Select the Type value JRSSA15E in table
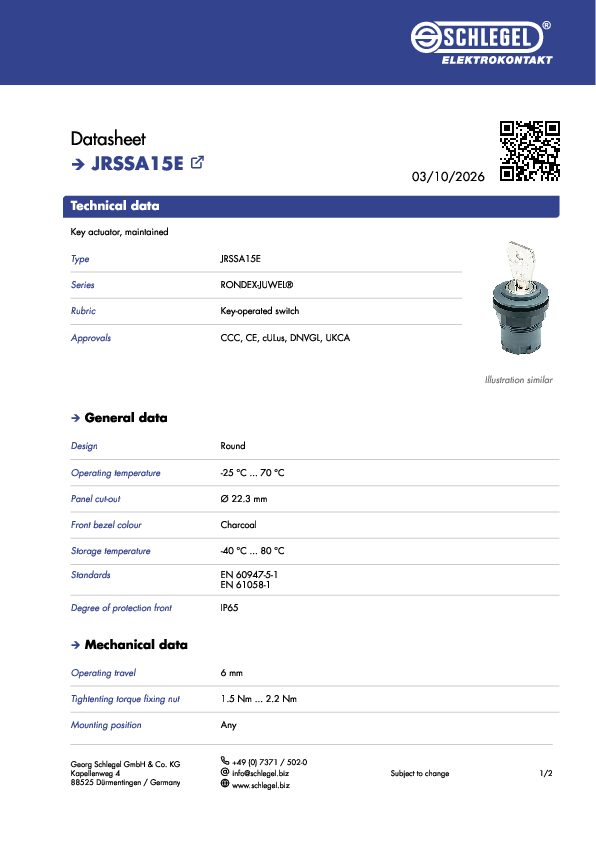This screenshot has height=842, width=596. 241,259
